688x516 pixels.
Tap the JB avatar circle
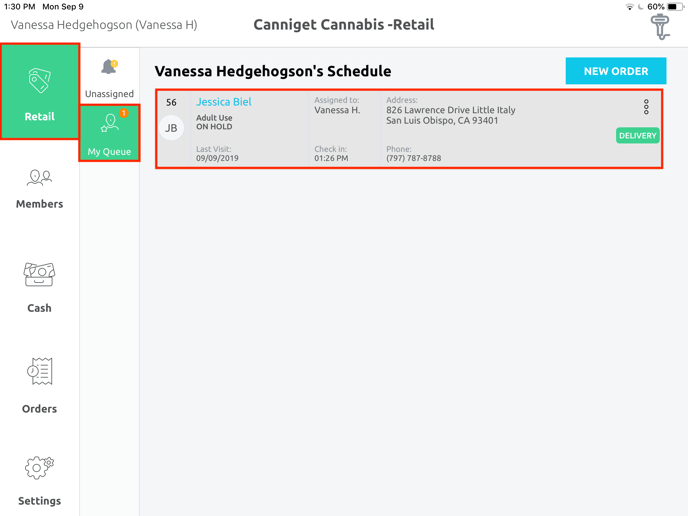[x=171, y=128]
